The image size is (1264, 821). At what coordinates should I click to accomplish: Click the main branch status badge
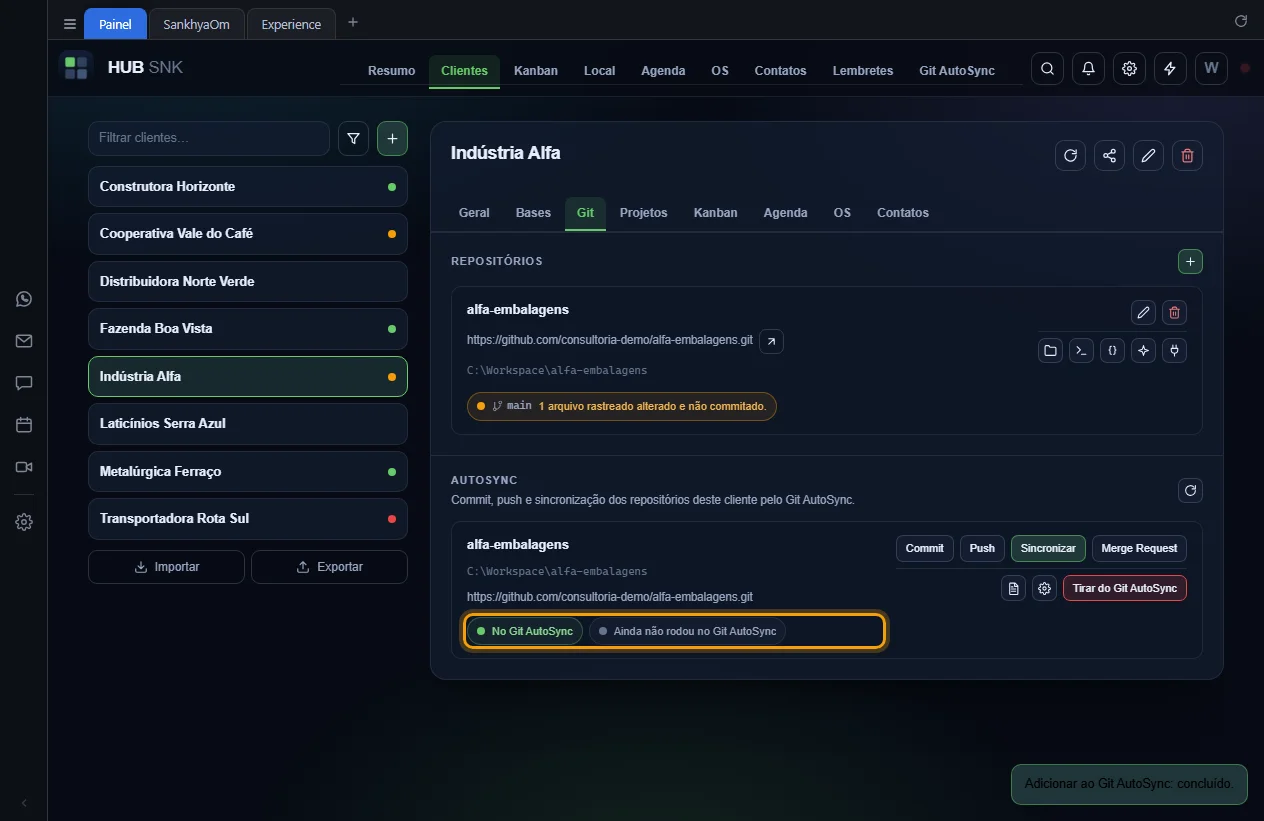click(621, 407)
